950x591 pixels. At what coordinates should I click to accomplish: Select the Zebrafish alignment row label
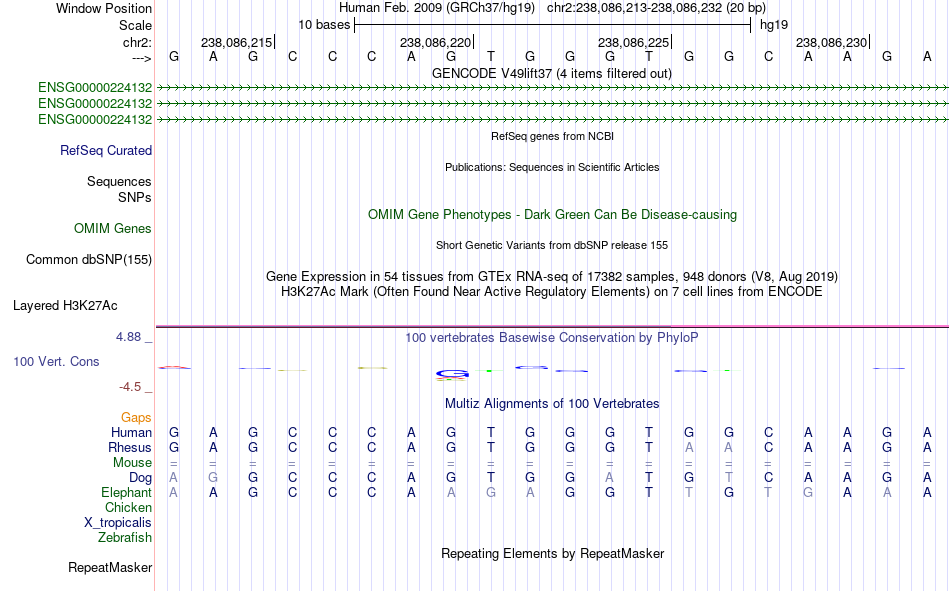click(x=125, y=538)
